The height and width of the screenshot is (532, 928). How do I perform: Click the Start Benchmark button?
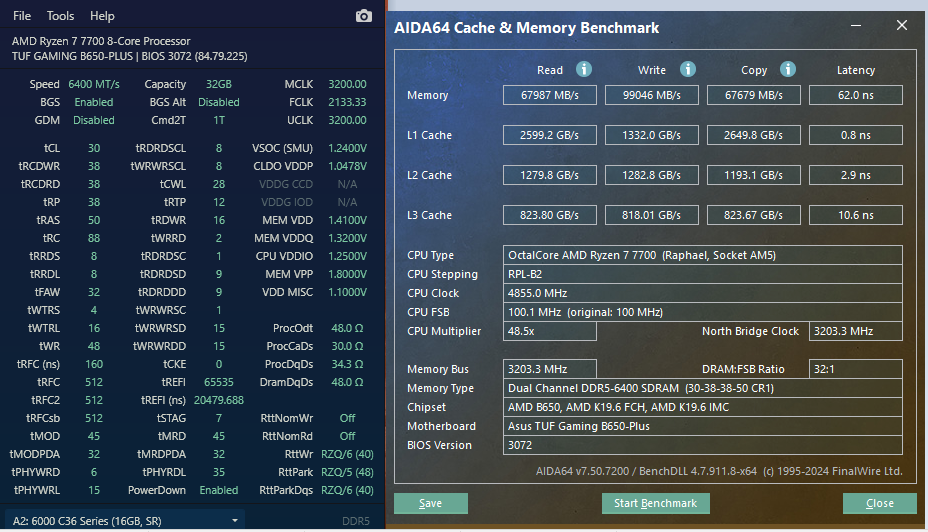[x=655, y=503]
